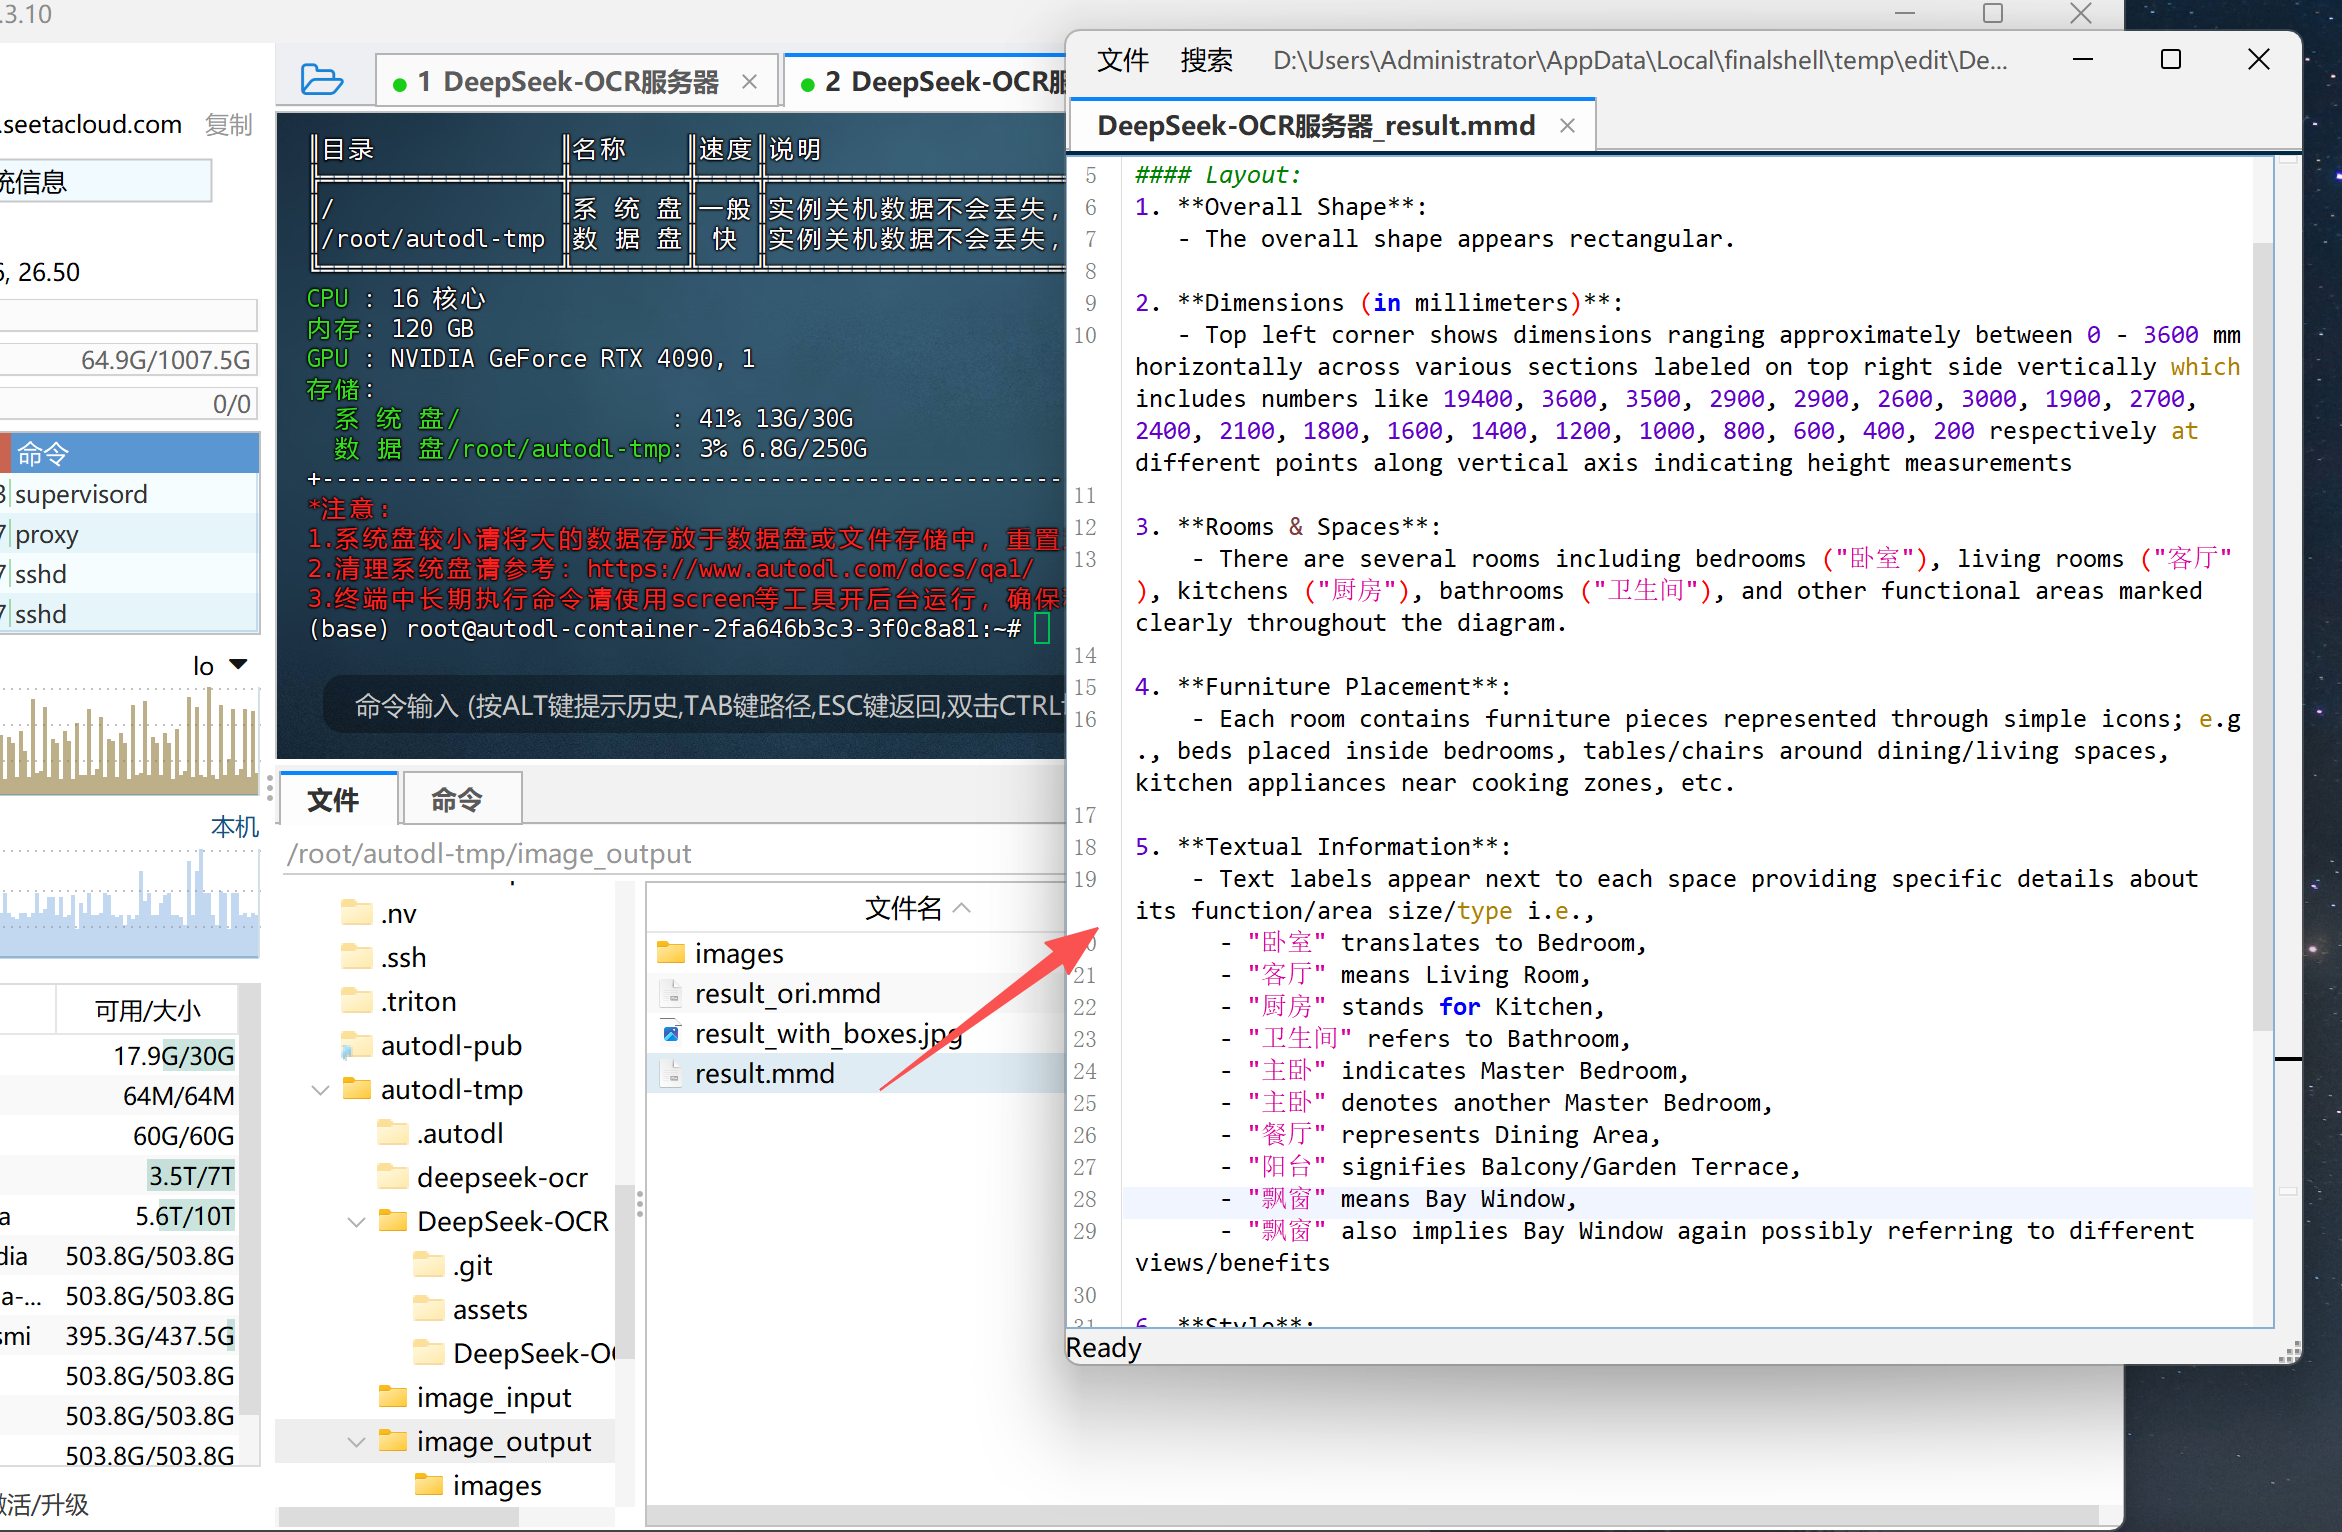Close the DeepSeek-OCR服务器_result.mmd editor tab
This screenshot has width=2342, height=1532.
pos(1567,126)
